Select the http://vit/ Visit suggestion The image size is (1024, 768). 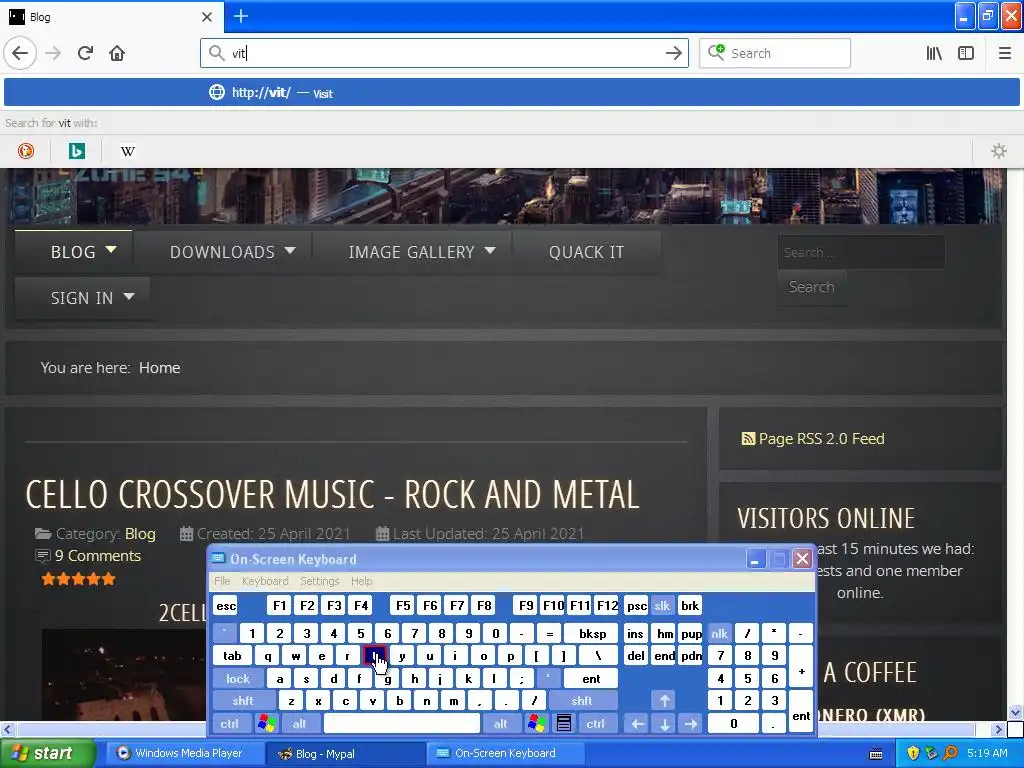point(512,93)
